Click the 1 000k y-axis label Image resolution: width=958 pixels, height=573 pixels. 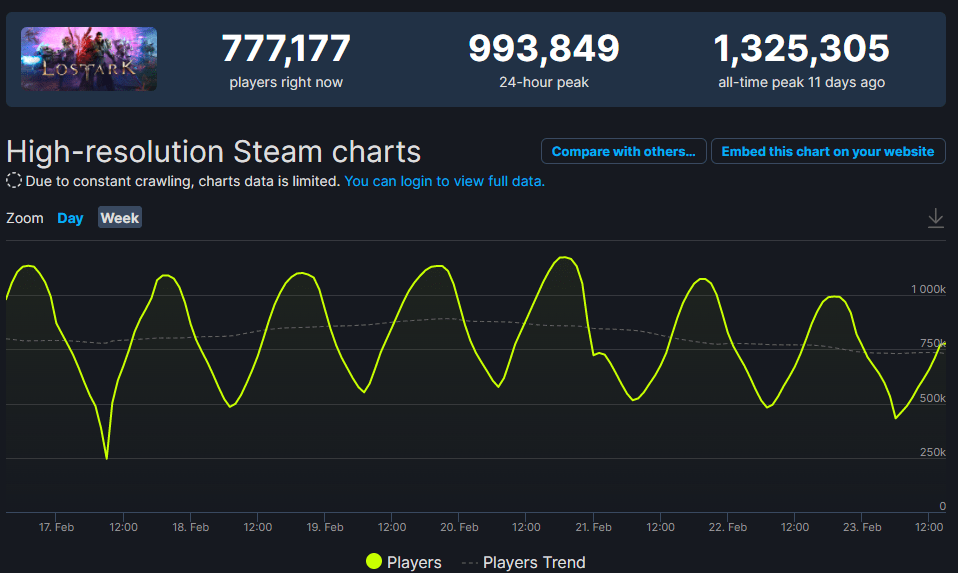pyautogui.click(x=928, y=289)
